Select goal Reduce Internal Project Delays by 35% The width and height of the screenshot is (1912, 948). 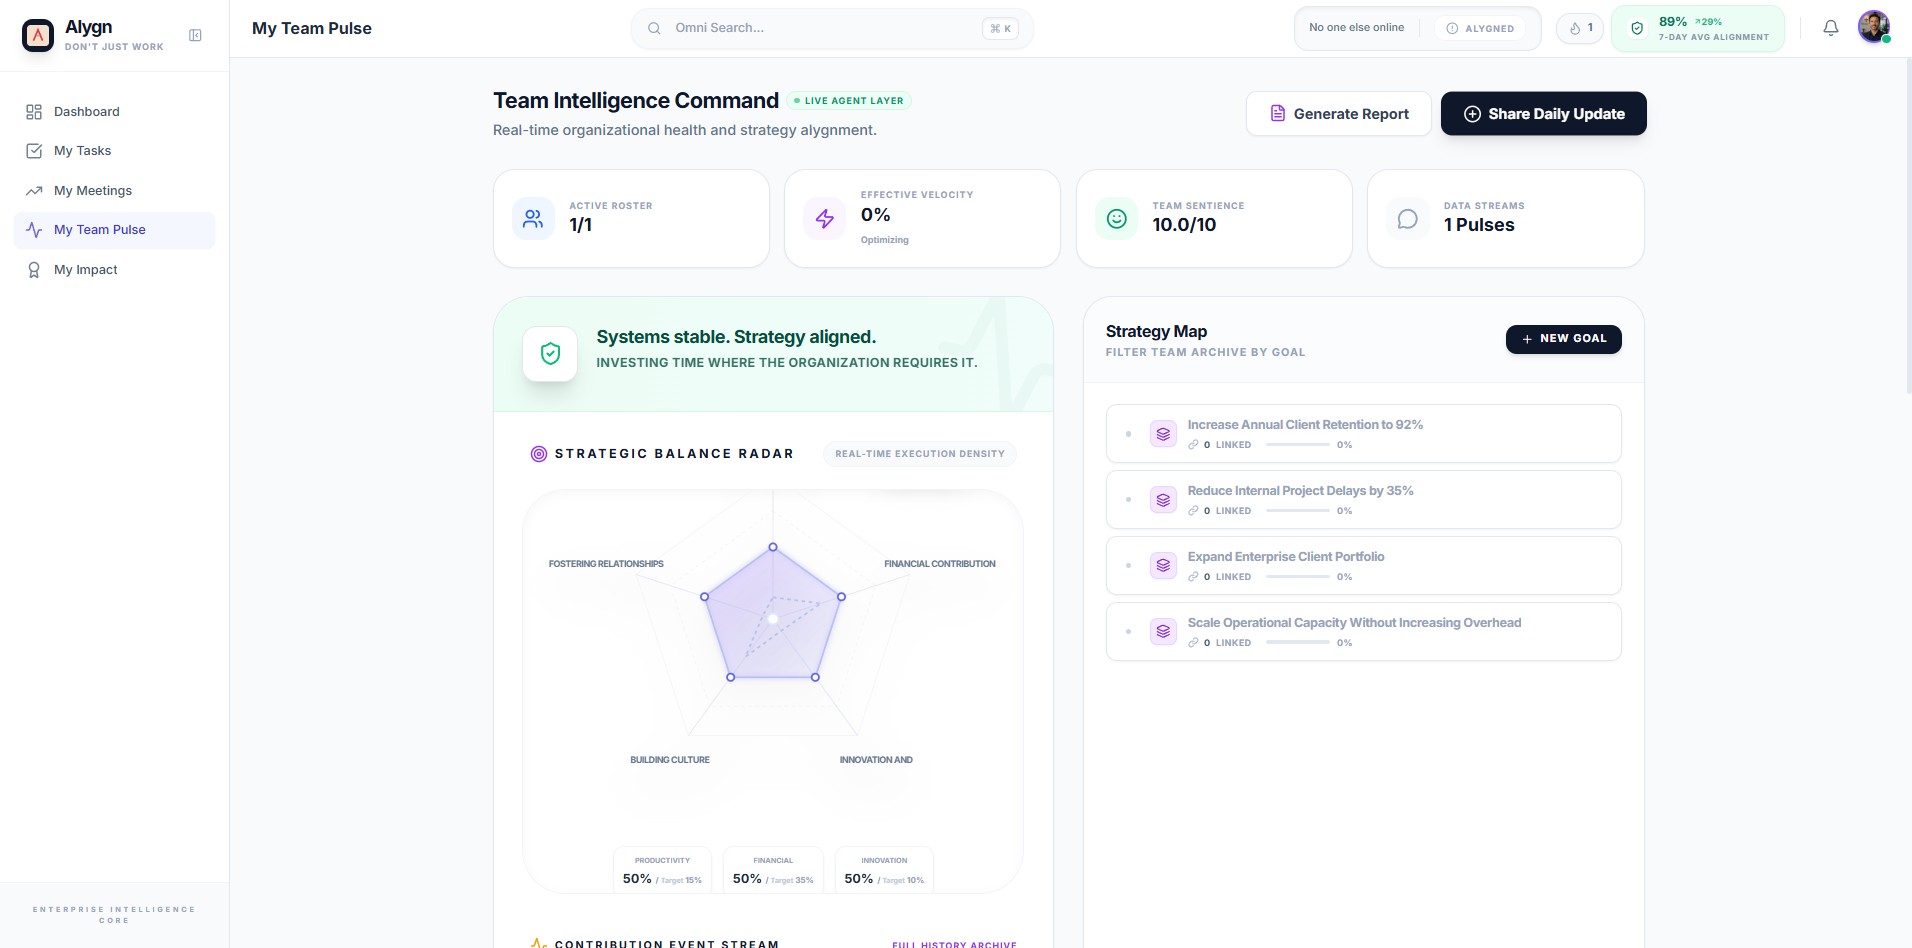click(1364, 499)
